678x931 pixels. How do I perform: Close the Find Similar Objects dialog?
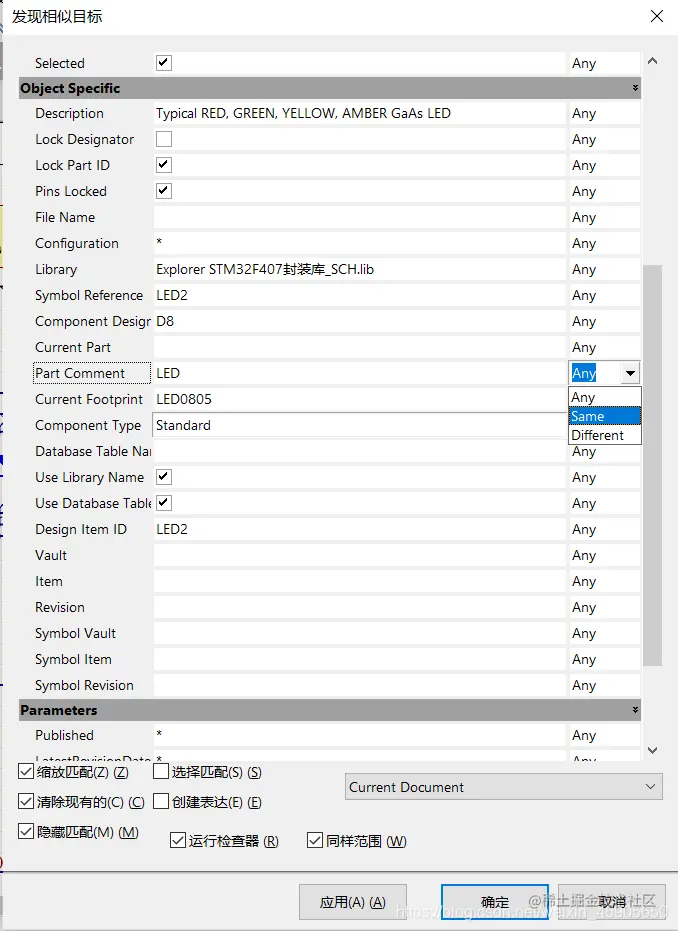657,16
